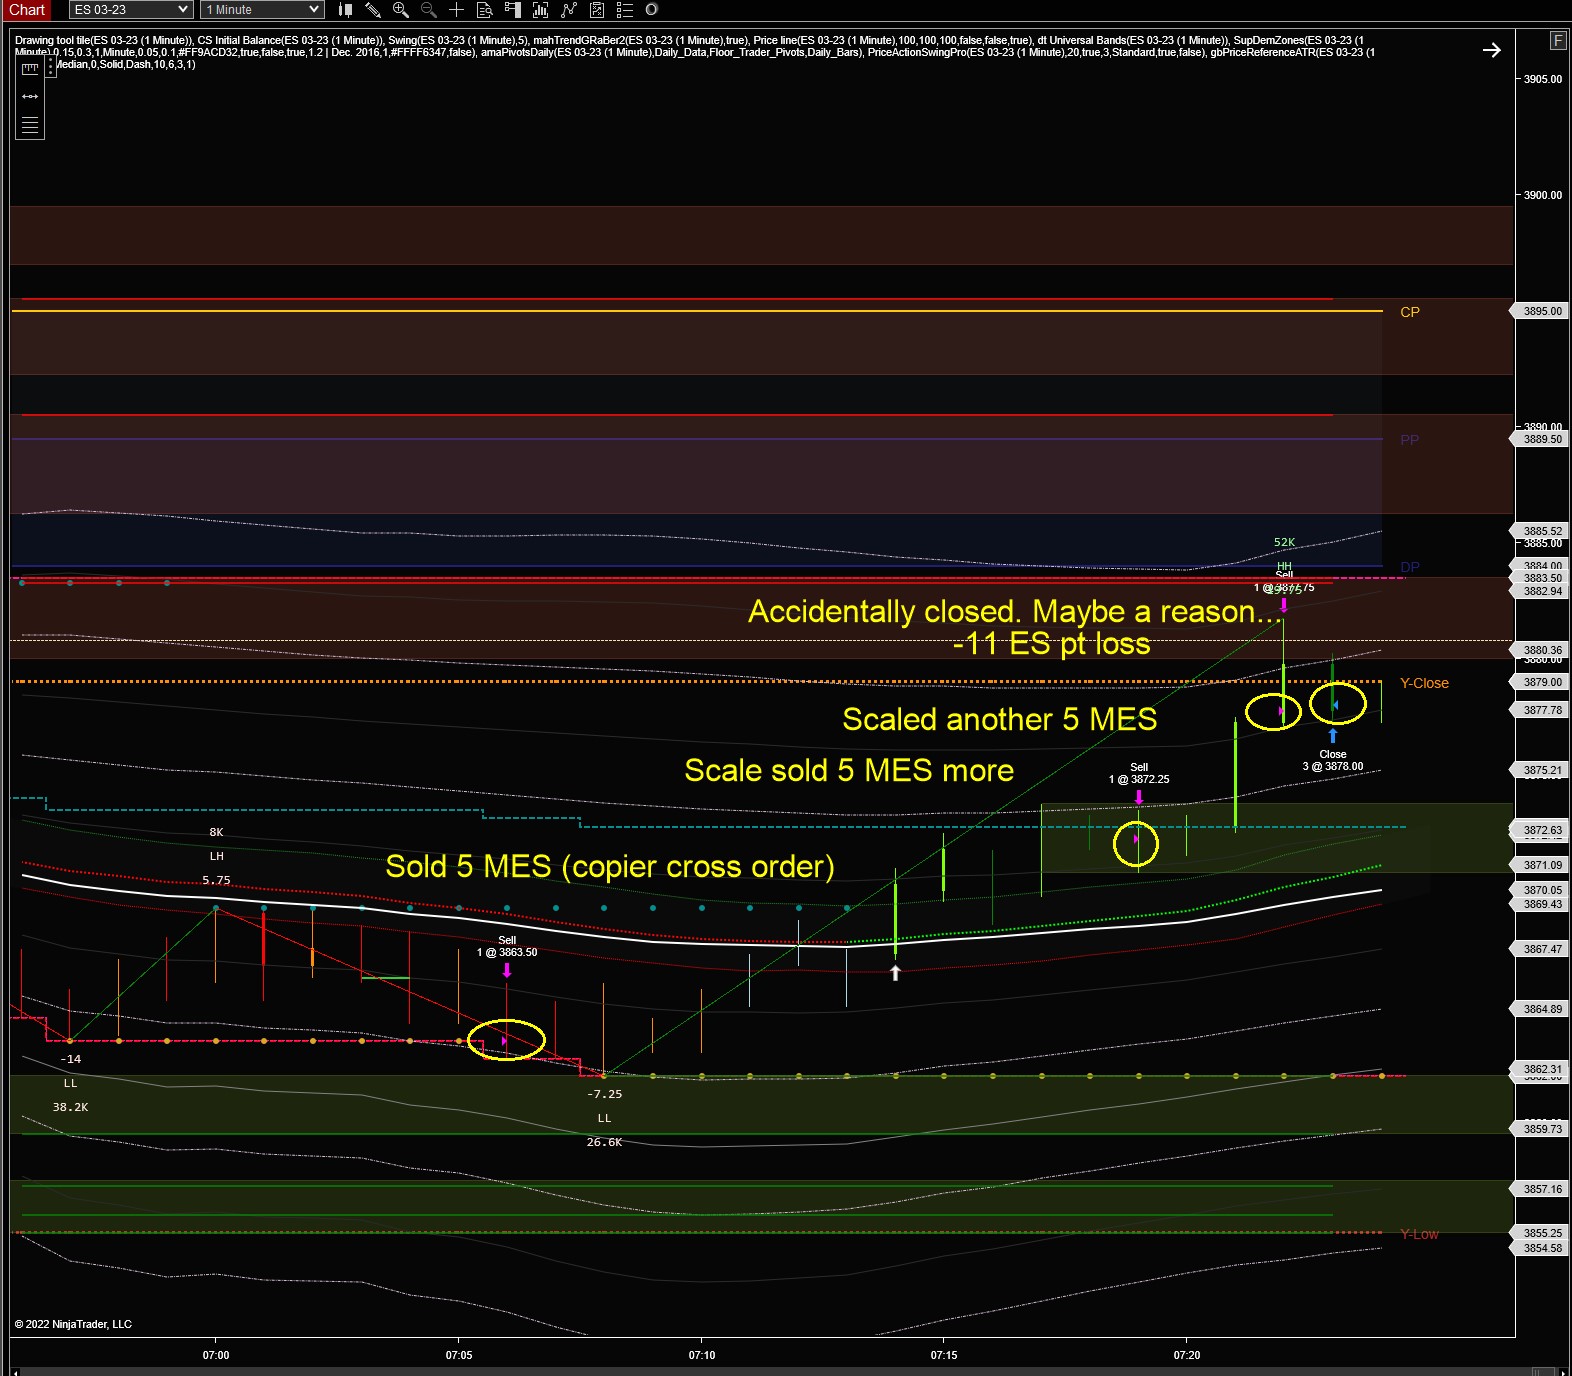Click the 3895.00 price marker
Viewport: 1572px width, 1376px height.
tap(1539, 311)
